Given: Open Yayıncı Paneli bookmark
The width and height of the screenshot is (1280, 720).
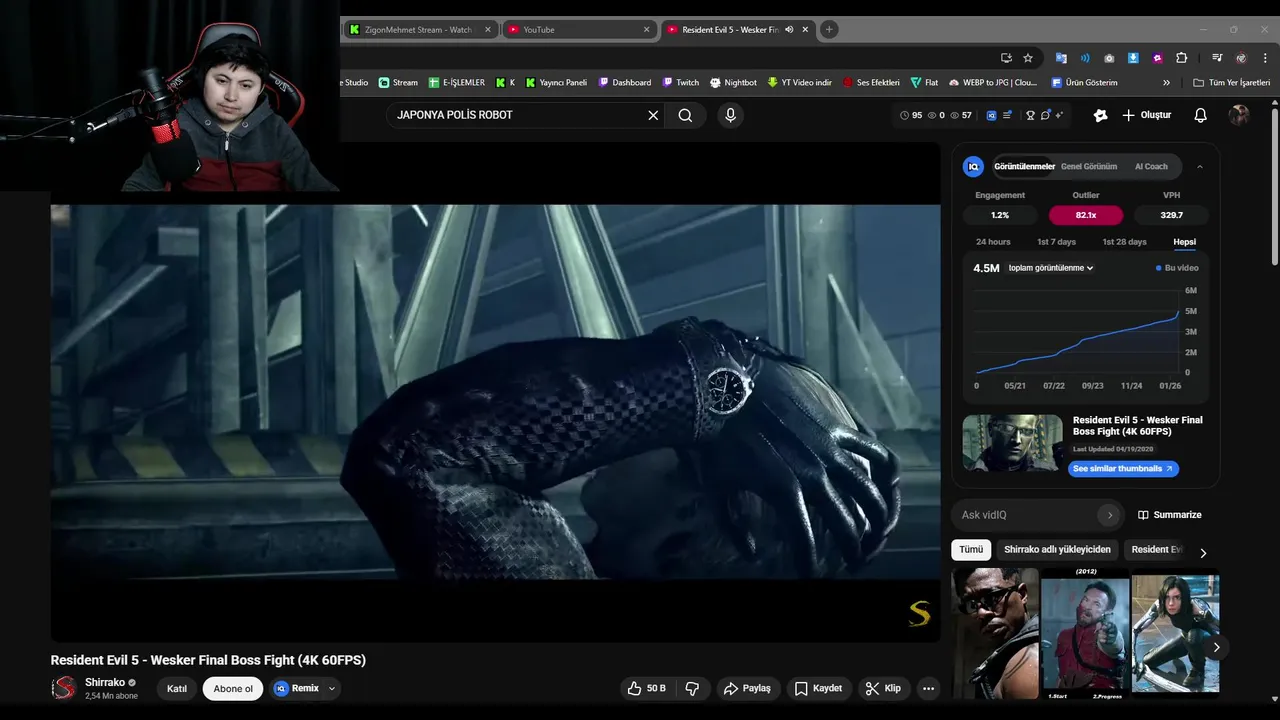Looking at the screenshot, I should tap(555, 83).
